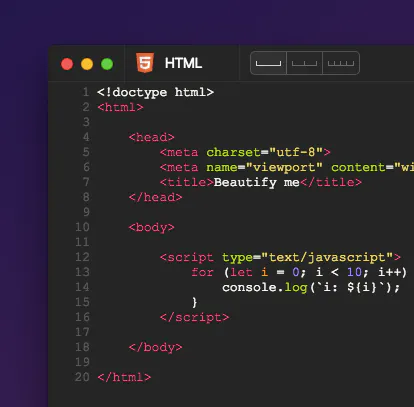Click line number 20 in gutter
This screenshot has height=407, width=414.
[82, 377]
